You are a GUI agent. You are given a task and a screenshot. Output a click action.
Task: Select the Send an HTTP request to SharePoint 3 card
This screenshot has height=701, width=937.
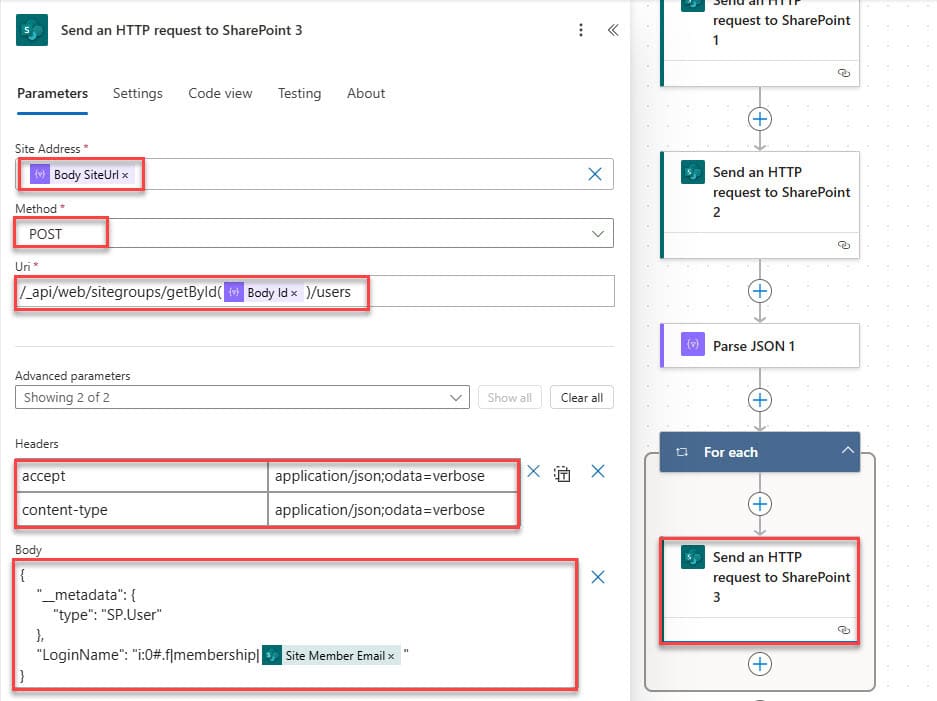pyautogui.click(x=761, y=590)
